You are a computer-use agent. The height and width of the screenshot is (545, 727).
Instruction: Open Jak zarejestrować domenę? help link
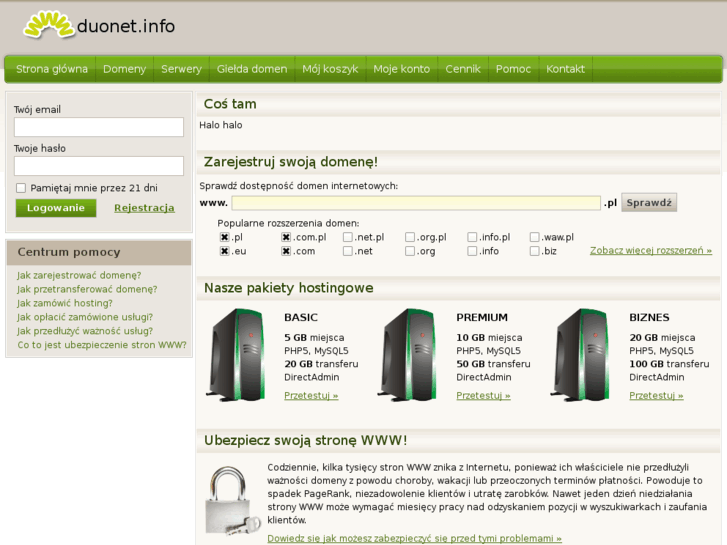(x=79, y=276)
